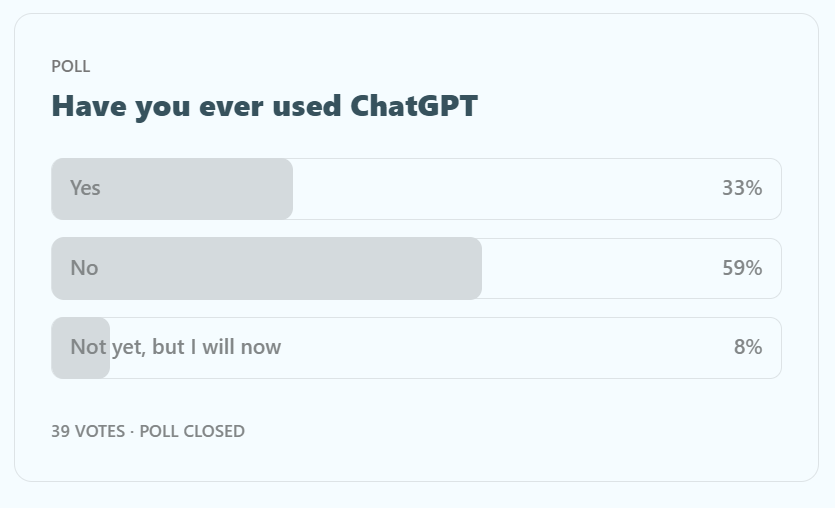Click the "39 VOTES" count text
The width and height of the screenshot is (835, 508).
click(x=87, y=431)
